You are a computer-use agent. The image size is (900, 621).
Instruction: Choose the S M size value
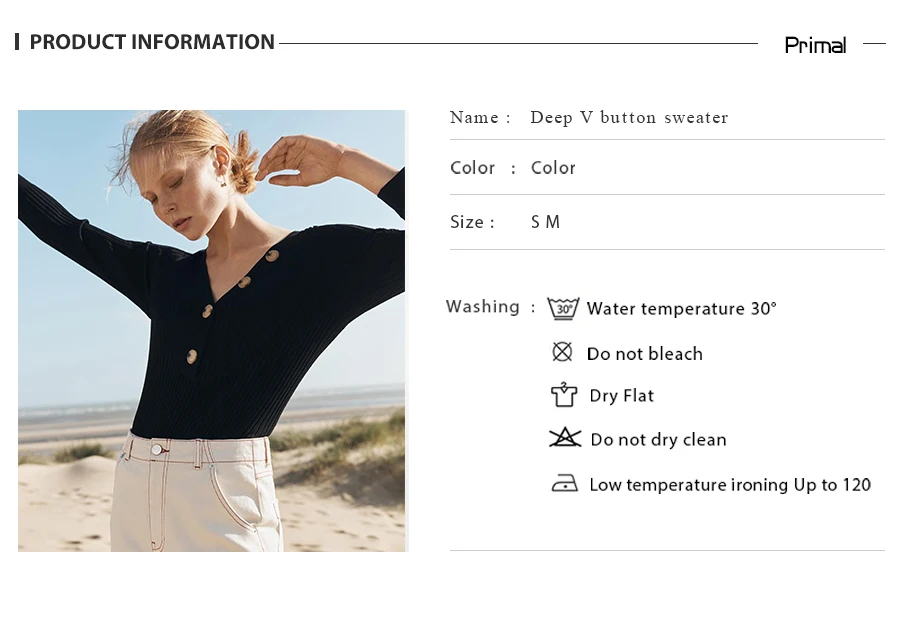(545, 222)
